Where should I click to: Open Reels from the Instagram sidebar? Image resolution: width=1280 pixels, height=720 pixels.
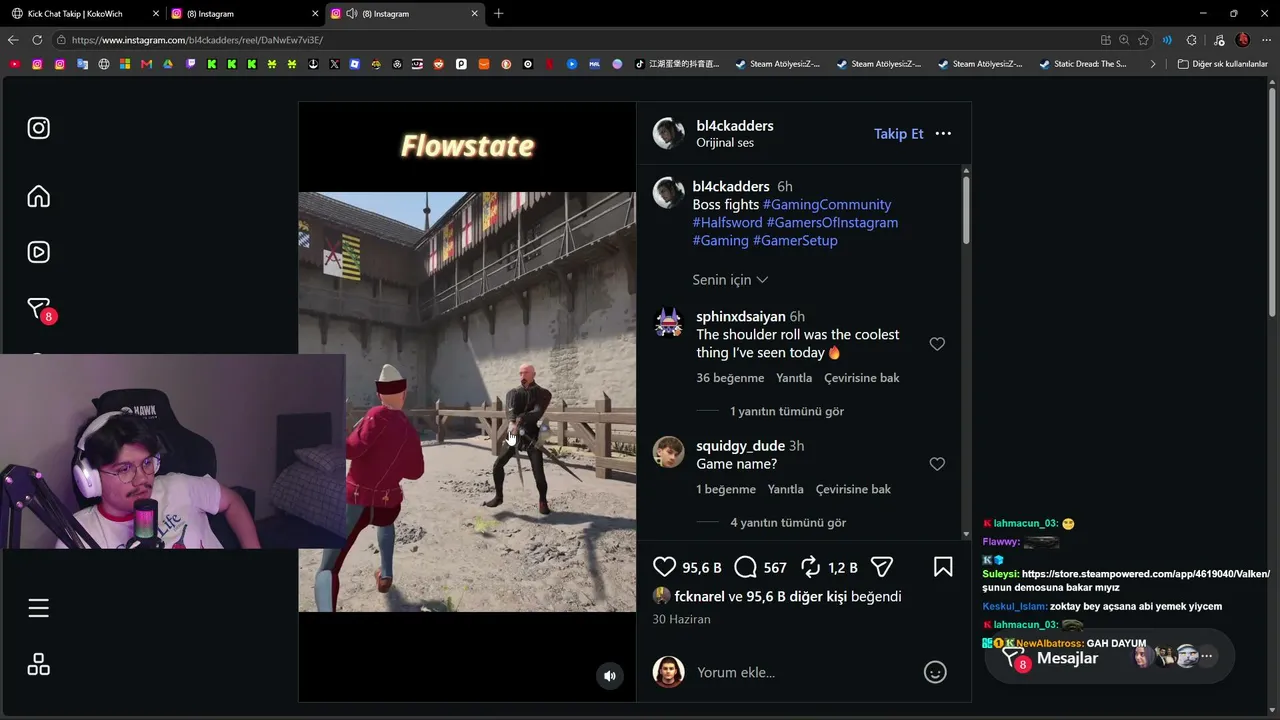pyautogui.click(x=39, y=252)
